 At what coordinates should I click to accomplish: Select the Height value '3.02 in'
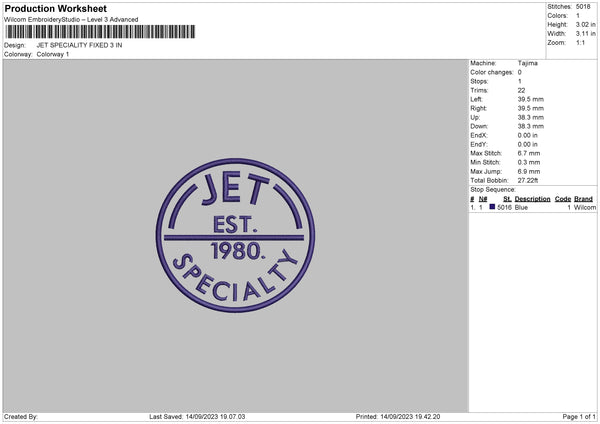585,24
